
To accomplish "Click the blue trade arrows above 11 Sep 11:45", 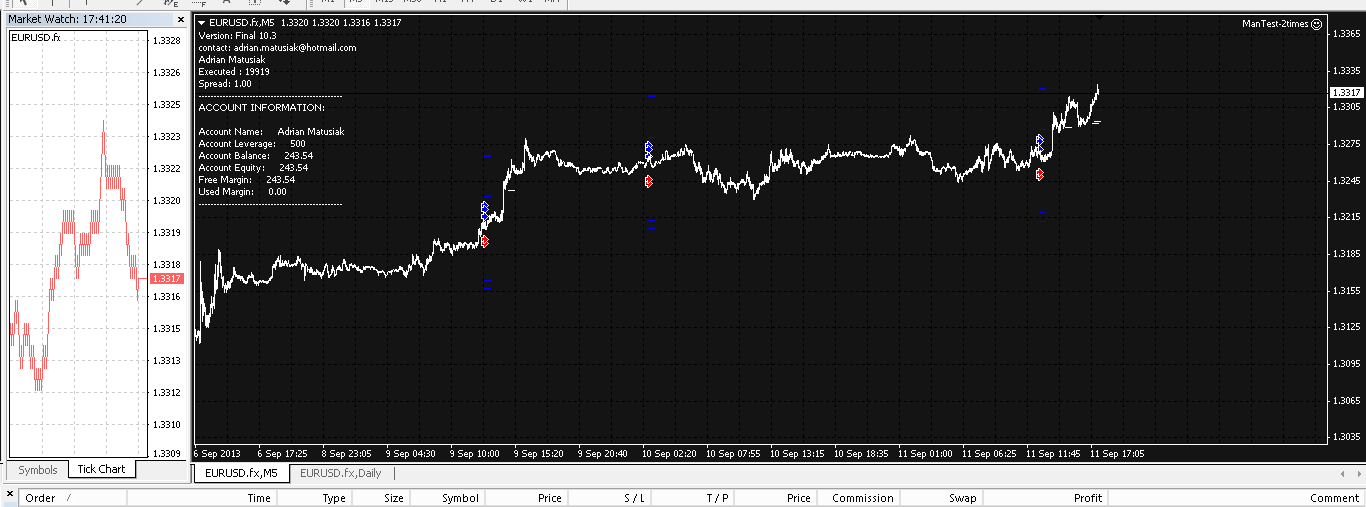I will pyautogui.click(x=1040, y=143).
